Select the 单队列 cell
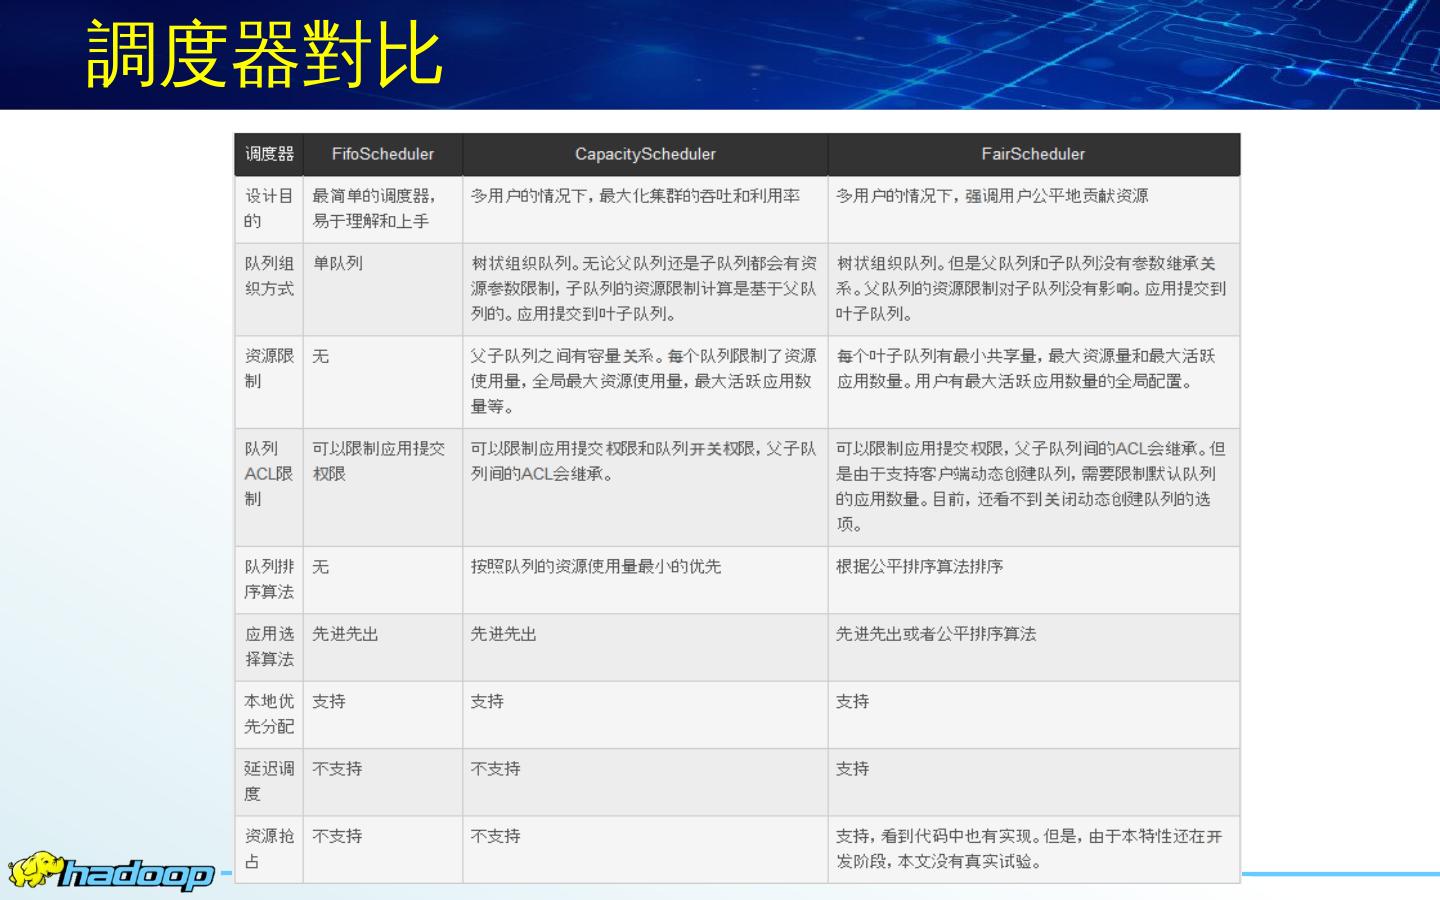The width and height of the screenshot is (1440, 900). click(x=338, y=263)
